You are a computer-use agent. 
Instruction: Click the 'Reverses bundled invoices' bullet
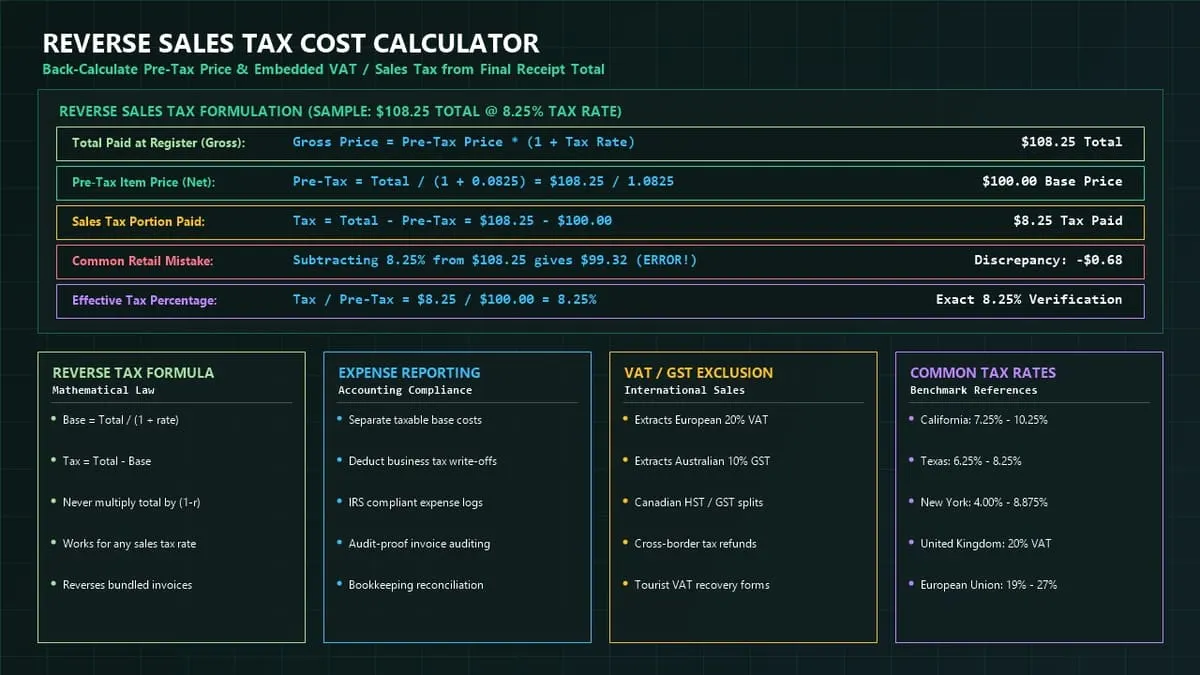pyautogui.click(x=127, y=584)
